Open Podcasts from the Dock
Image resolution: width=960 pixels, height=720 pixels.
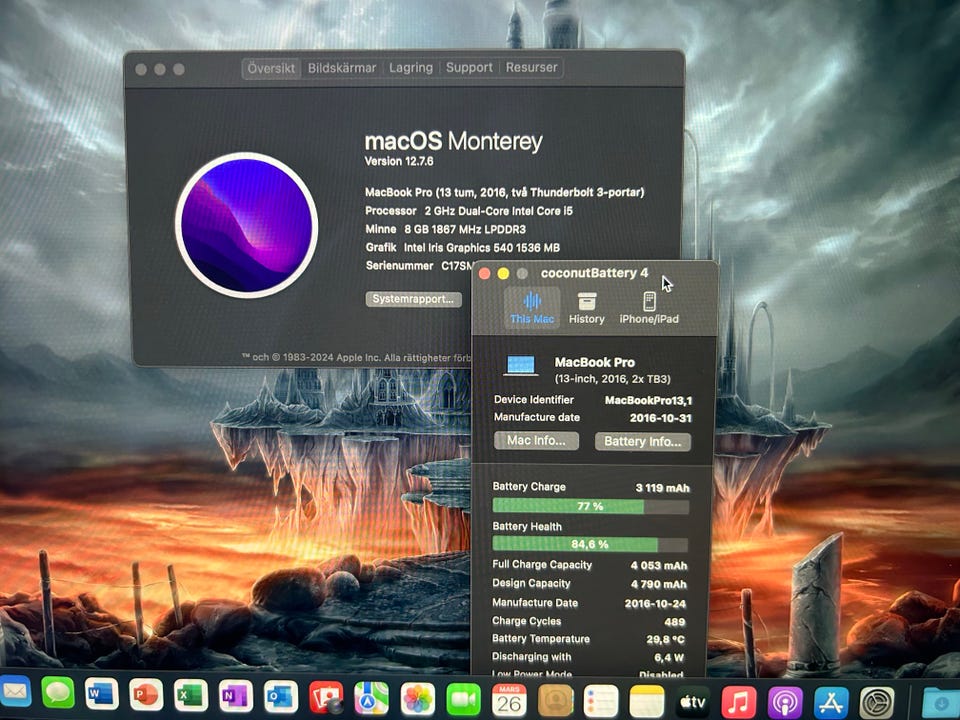tap(785, 702)
